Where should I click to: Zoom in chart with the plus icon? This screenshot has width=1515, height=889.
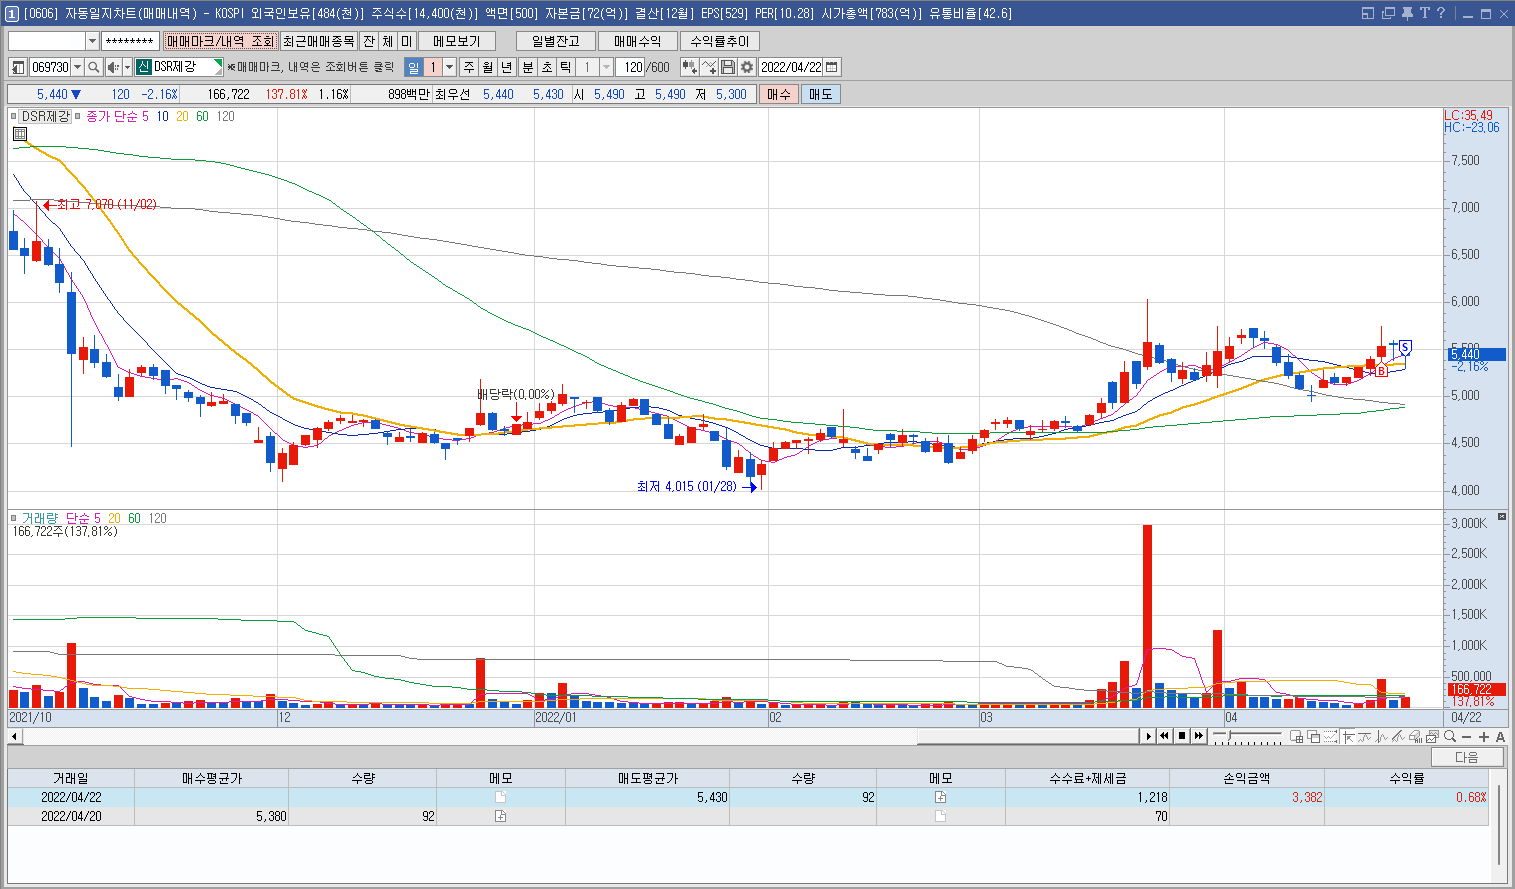pos(1484,736)
